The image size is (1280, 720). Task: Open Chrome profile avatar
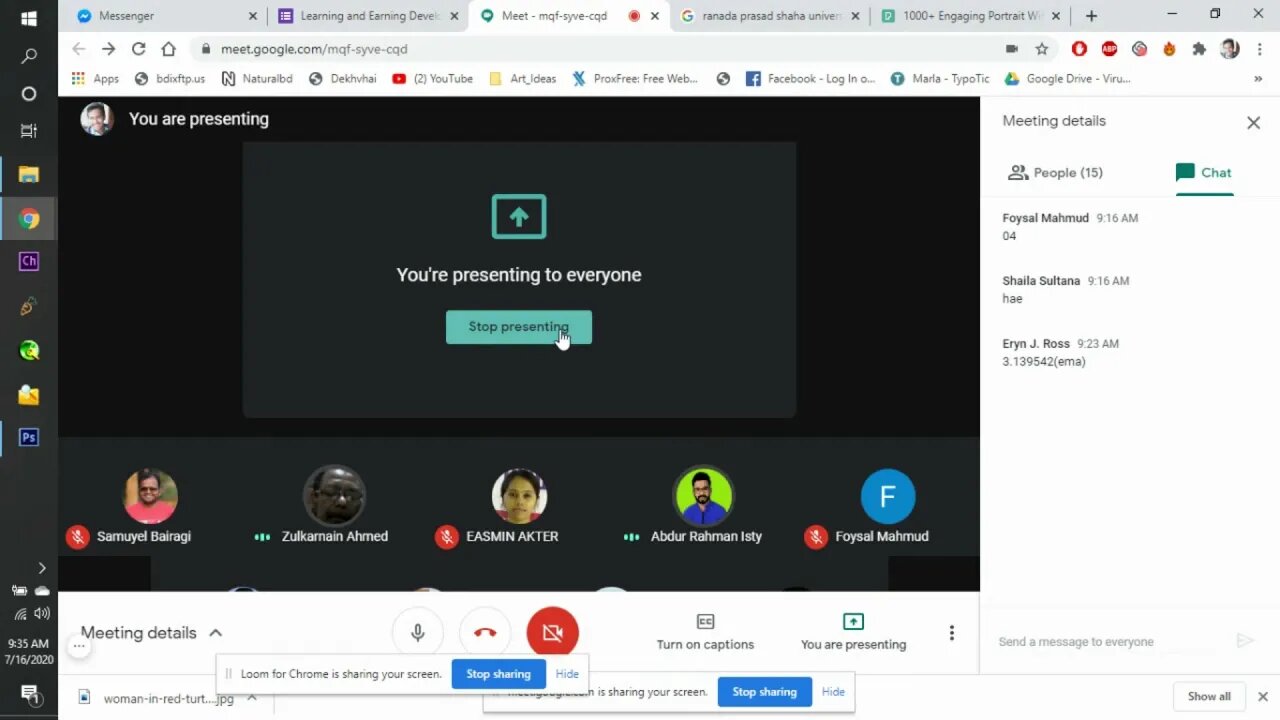(x=1230, y=49)
